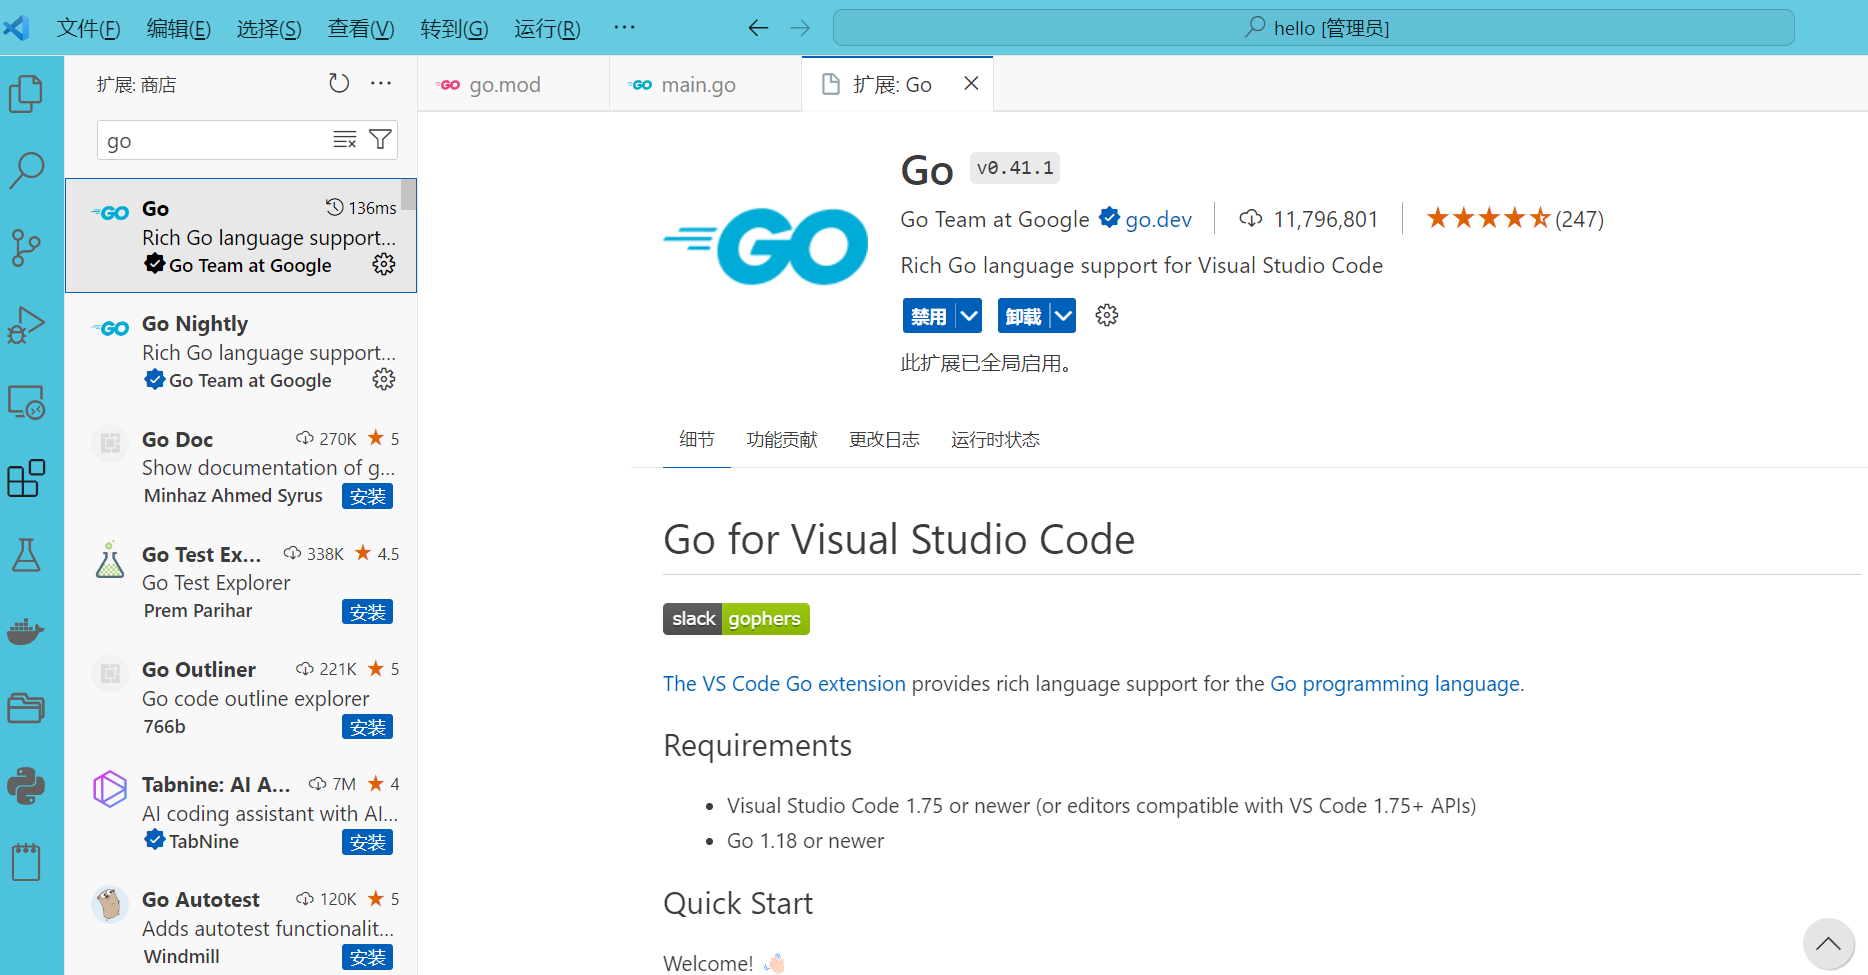The image size is (1868, 975).
Task: Install the Go Test Explorer extension
Action: point(367,612)
